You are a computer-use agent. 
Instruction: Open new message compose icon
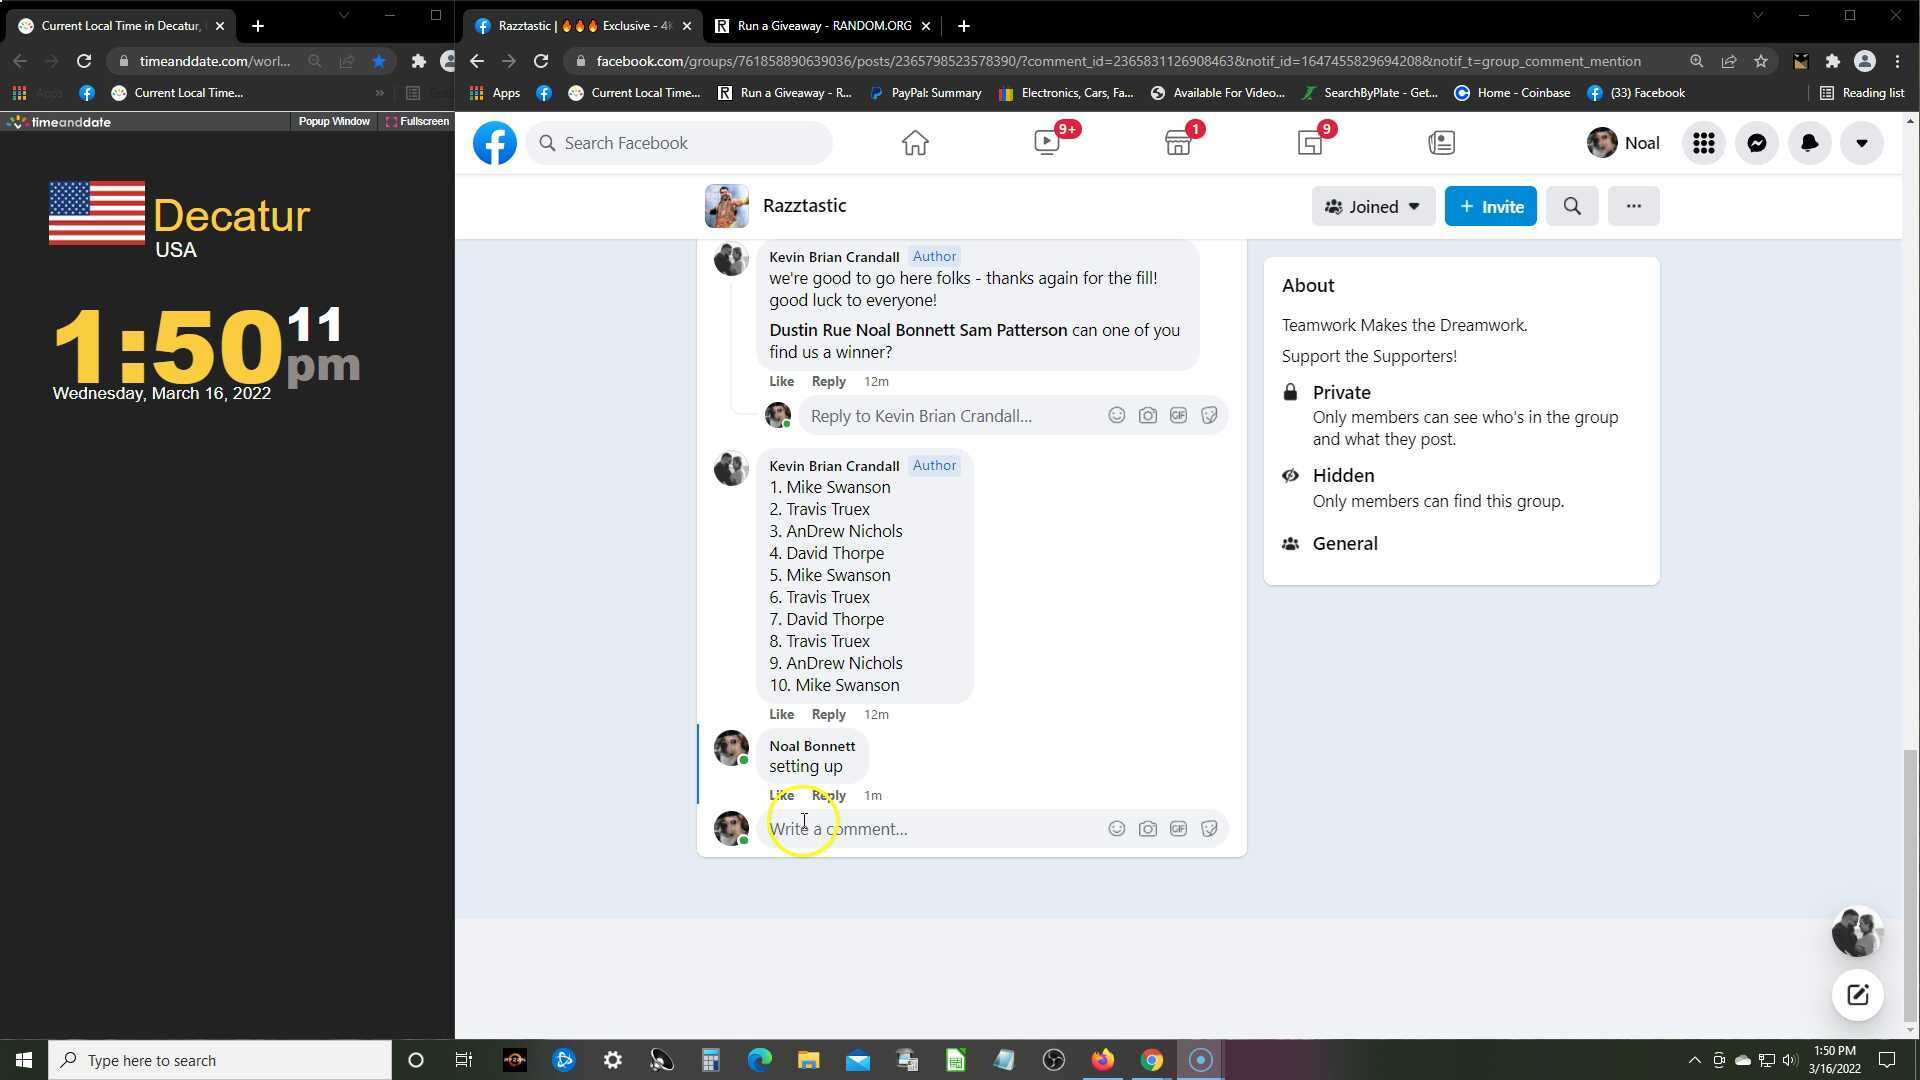tap(1857, 995)
